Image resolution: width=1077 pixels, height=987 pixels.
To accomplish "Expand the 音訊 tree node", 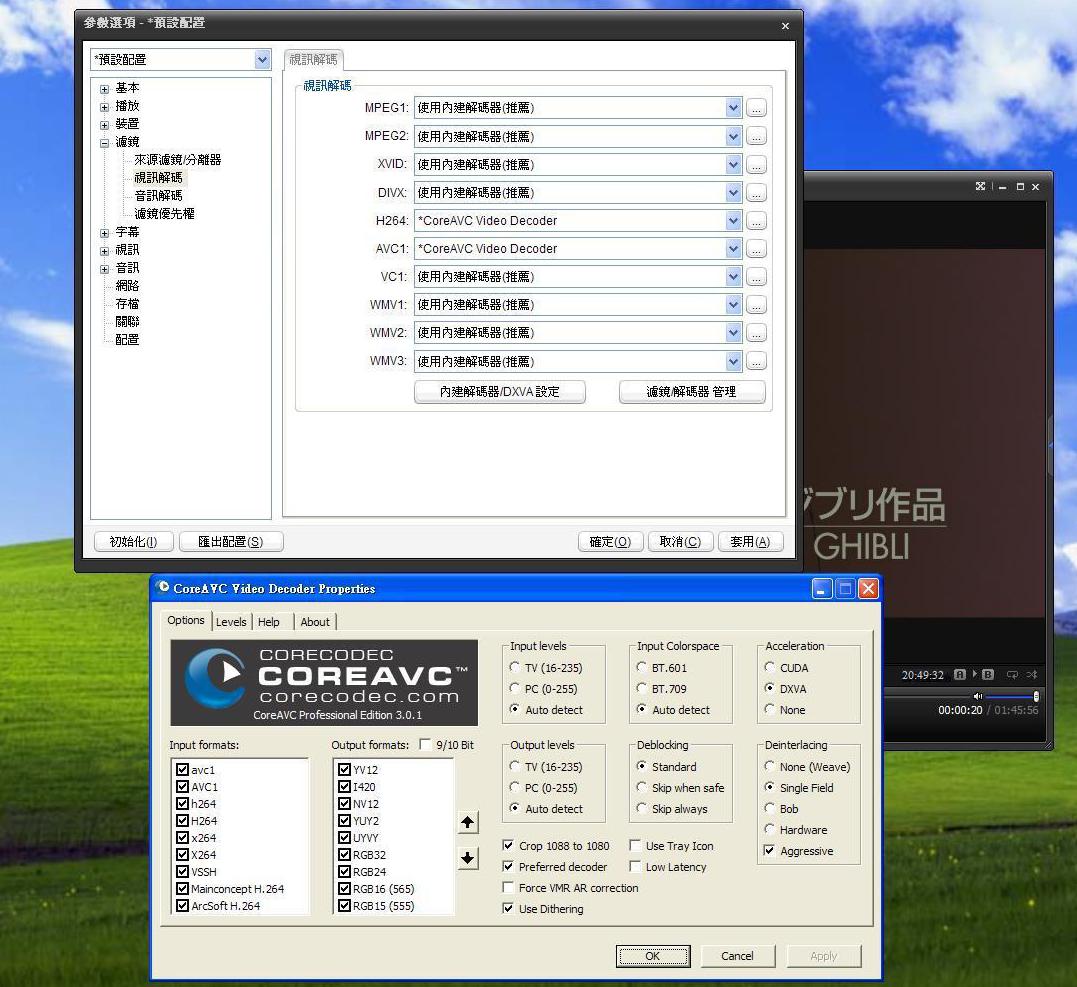I will [x=104, y=269].
